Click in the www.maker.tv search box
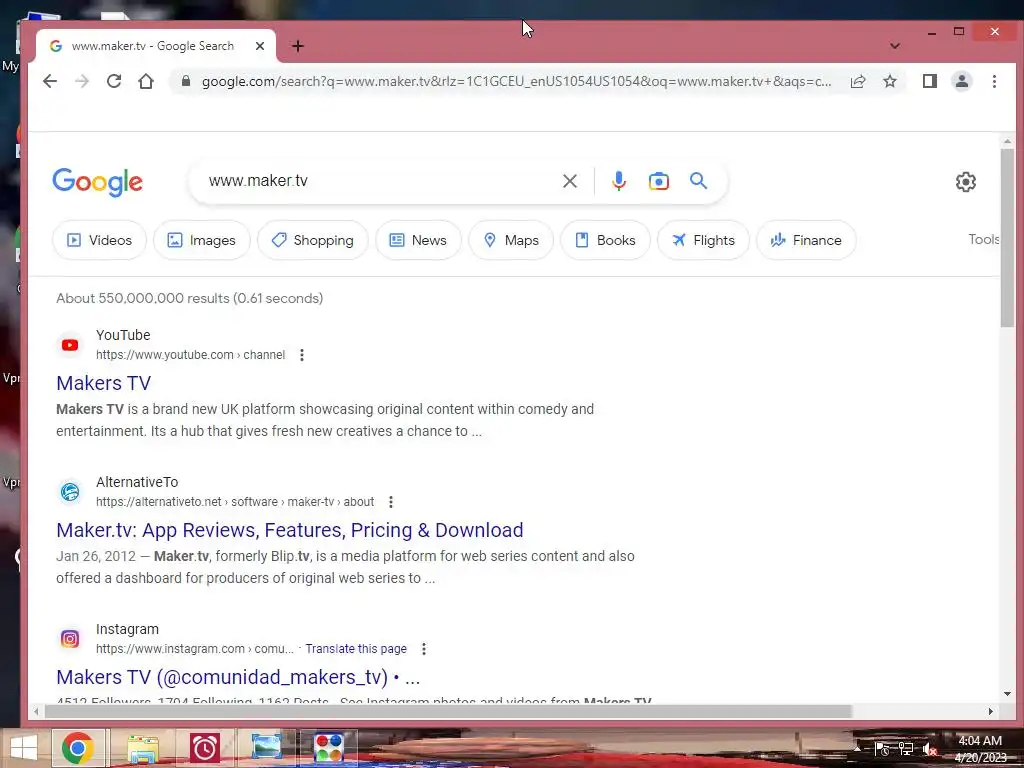The image size is (1024, 768). click(x=379, y=181)
